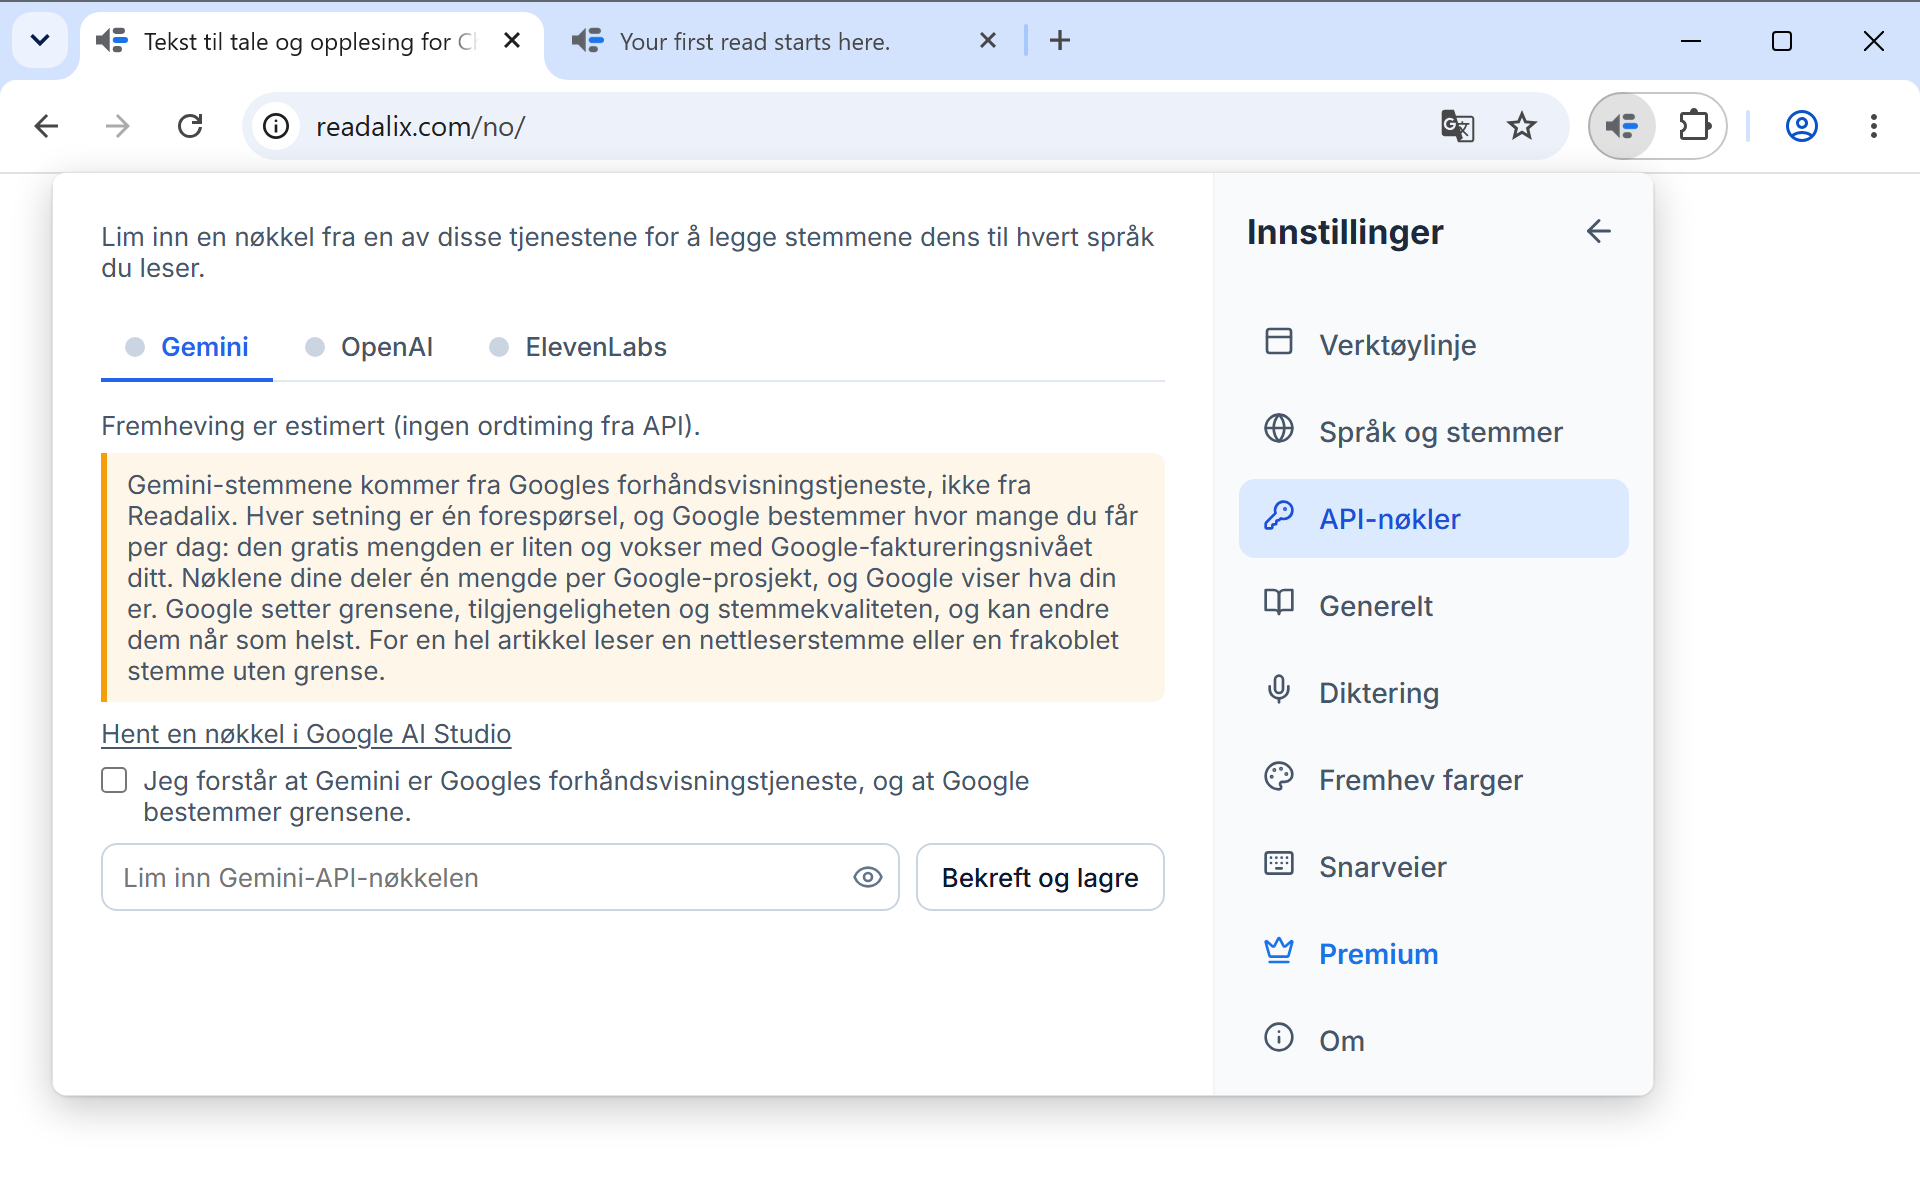Open a new browser tab
The width and height of the screenshot is (1920, 1200).
[x=1060, y=40]
